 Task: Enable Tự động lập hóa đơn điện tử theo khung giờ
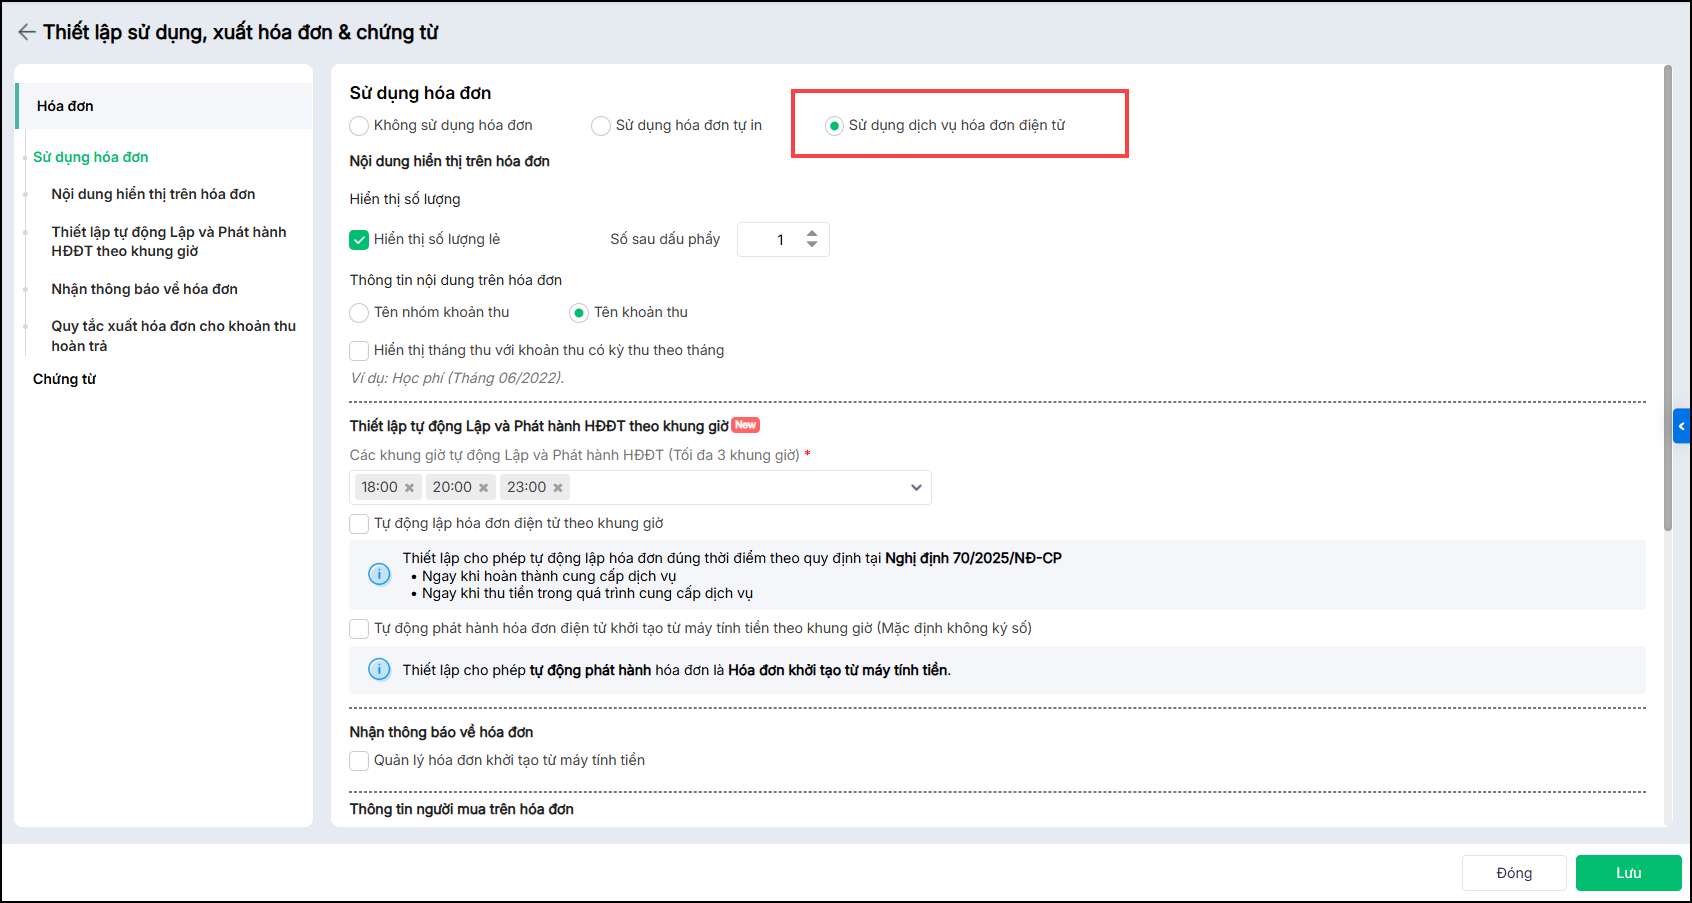pos(359,524)
